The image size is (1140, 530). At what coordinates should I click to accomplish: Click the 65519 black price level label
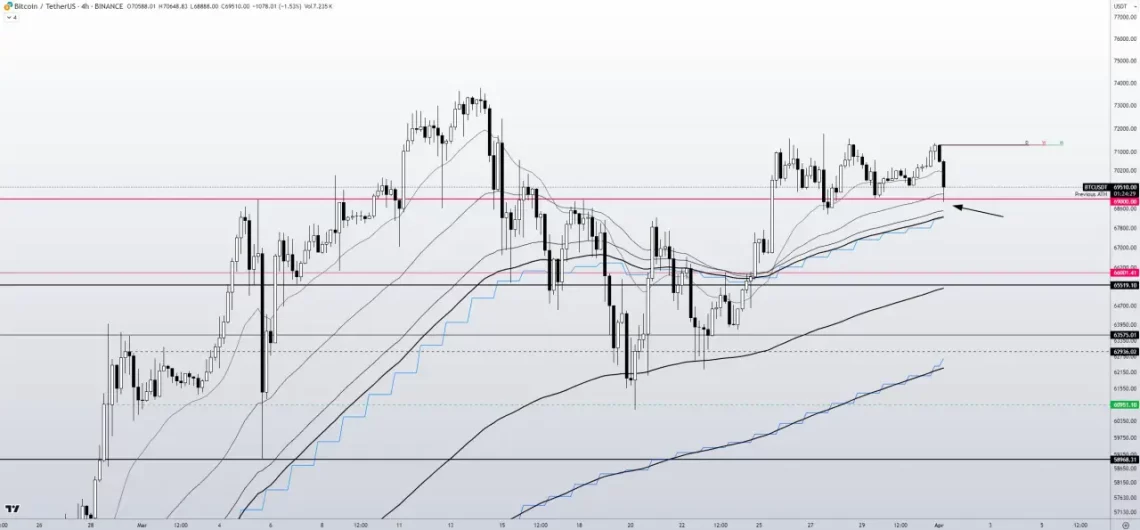click(1124, 285)
